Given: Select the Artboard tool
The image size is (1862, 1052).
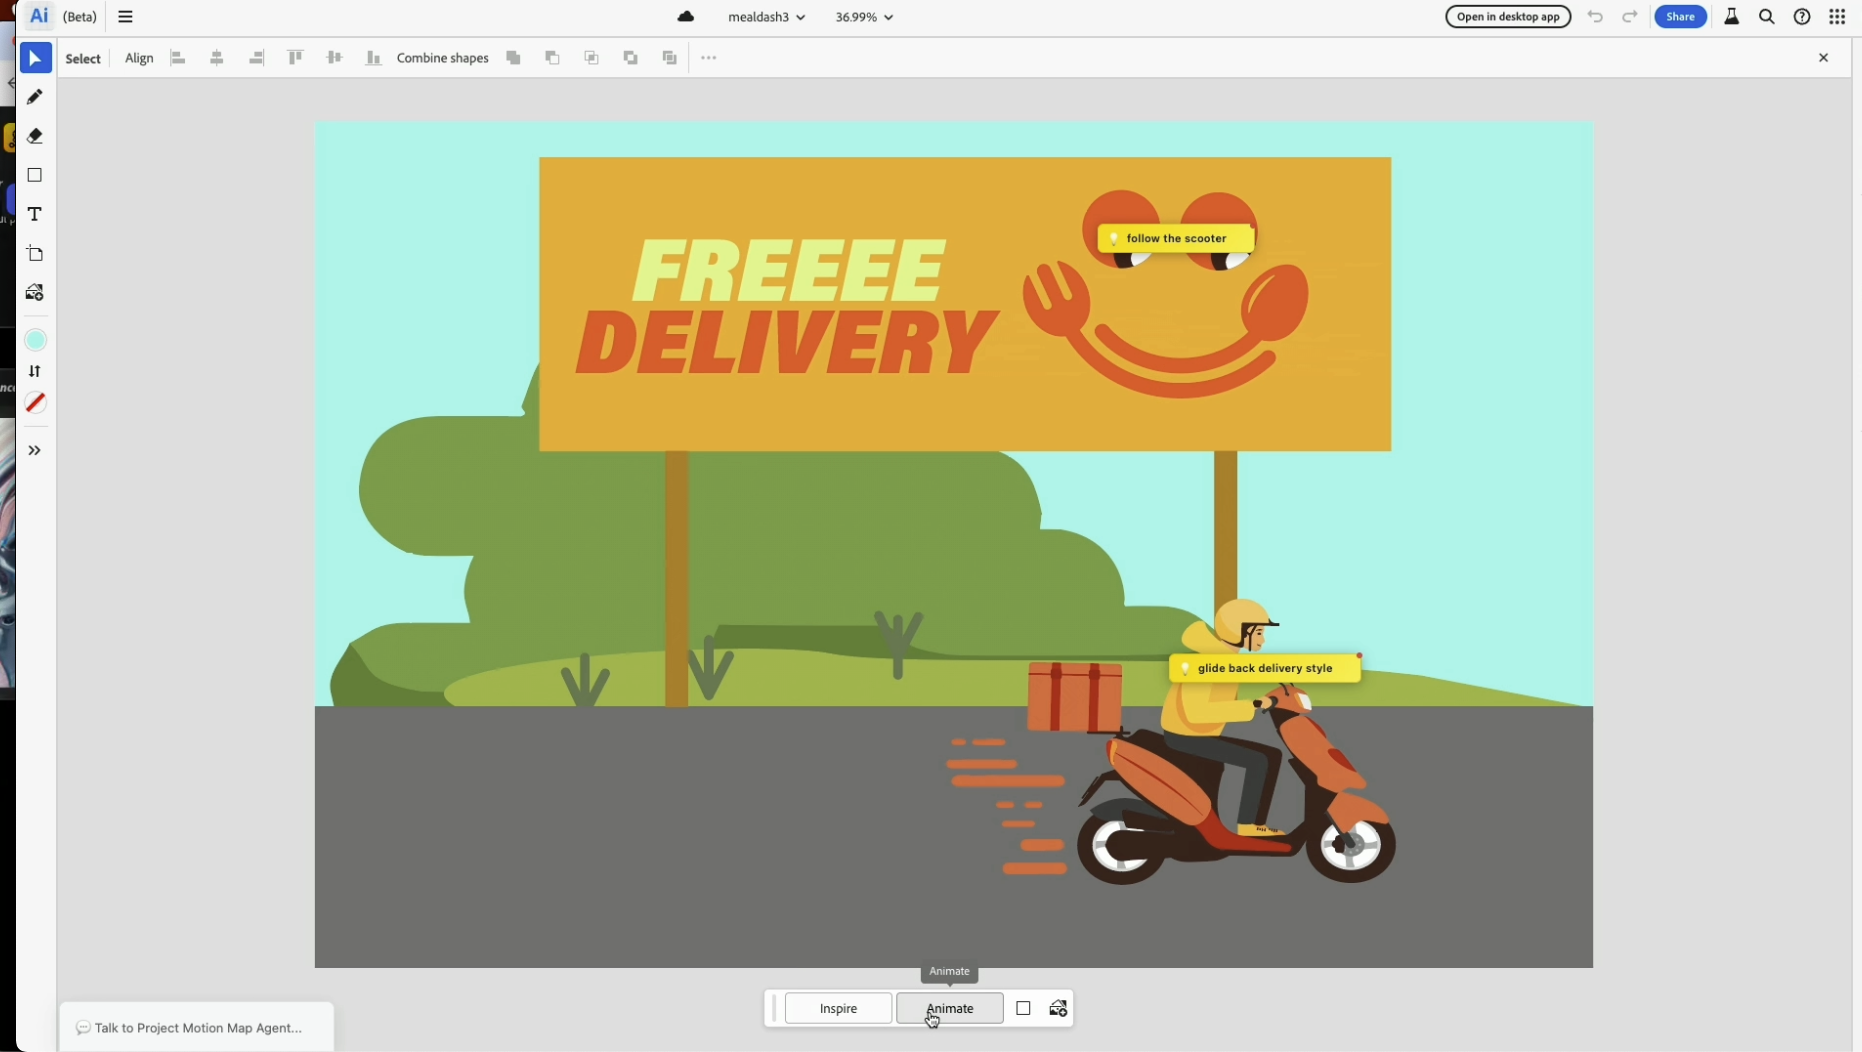Looking at the screenshot, I should click(x=35, y=254).
